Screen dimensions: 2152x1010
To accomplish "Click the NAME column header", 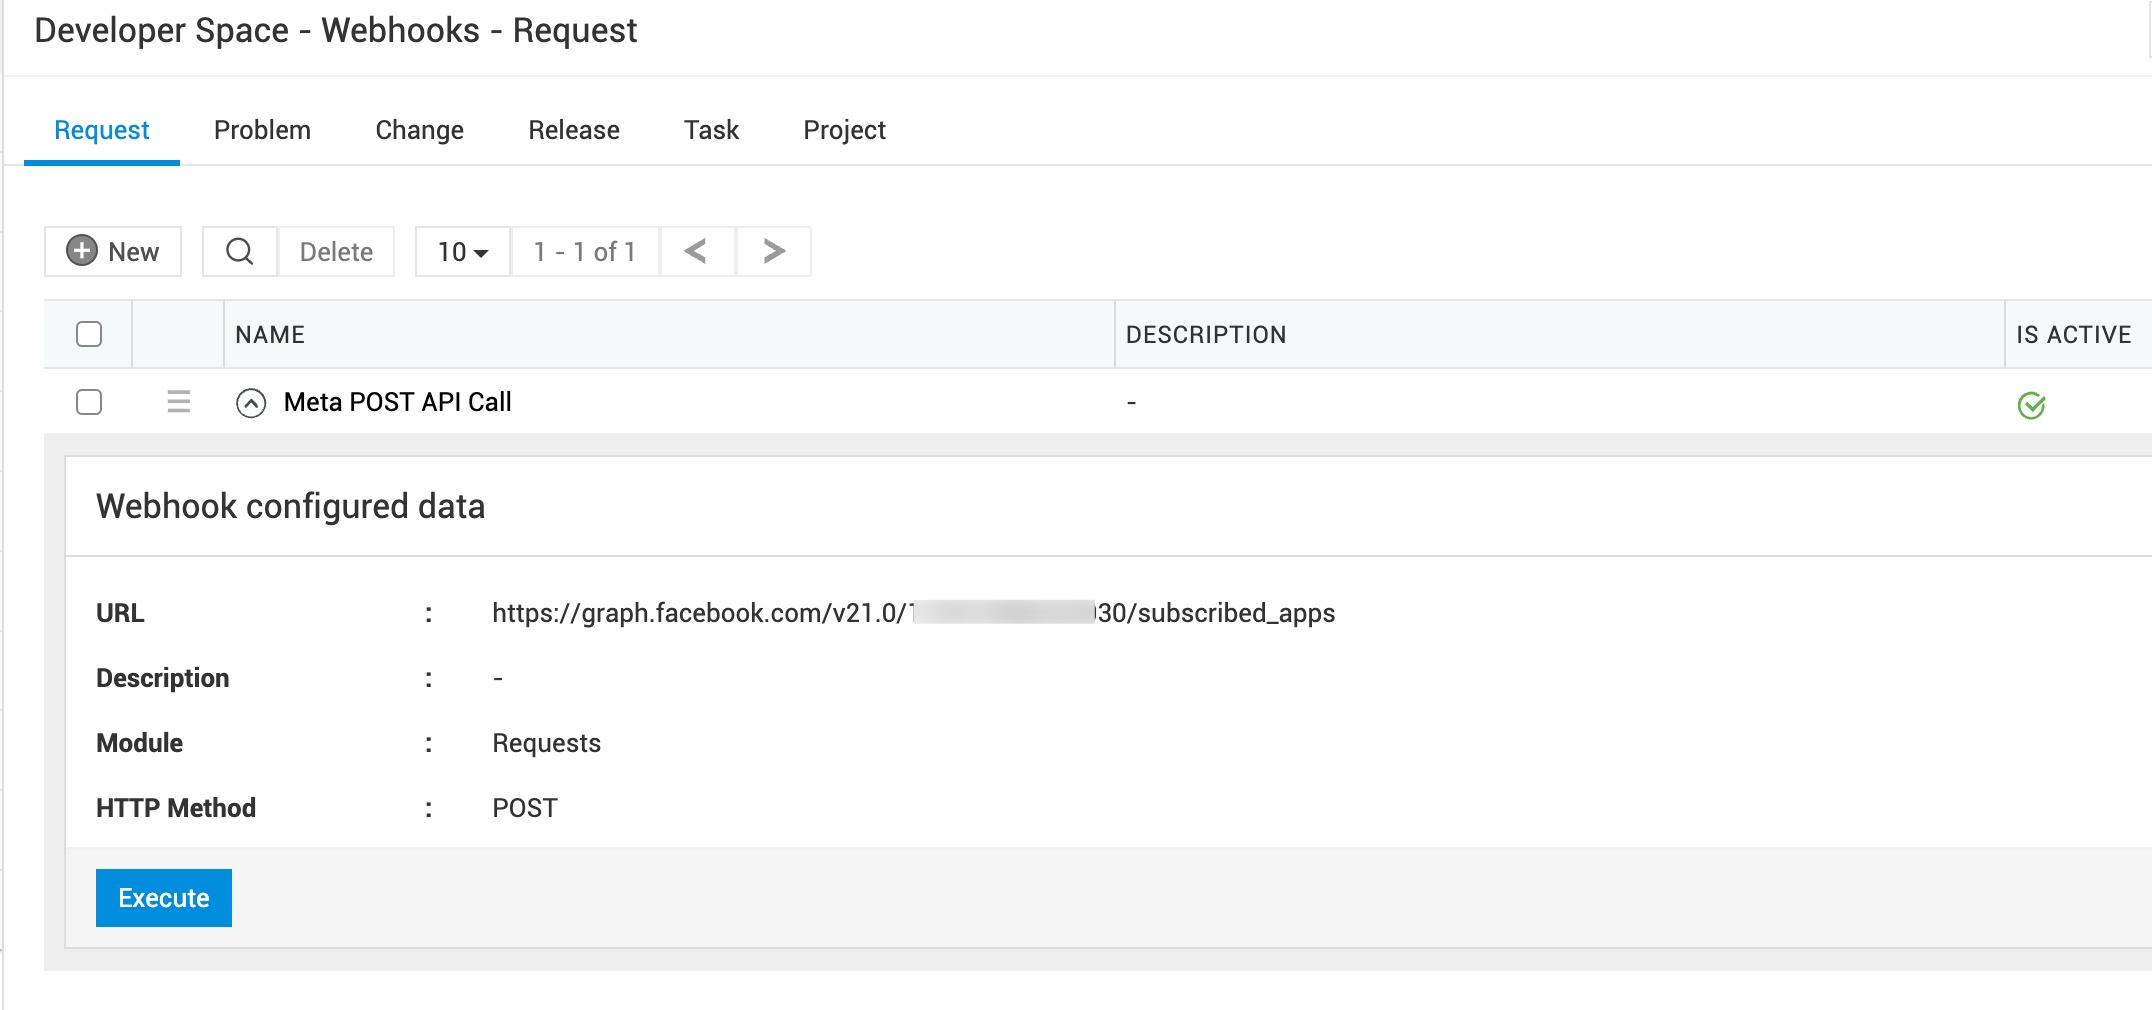I will pyautogui.click(x=270, y=335).
